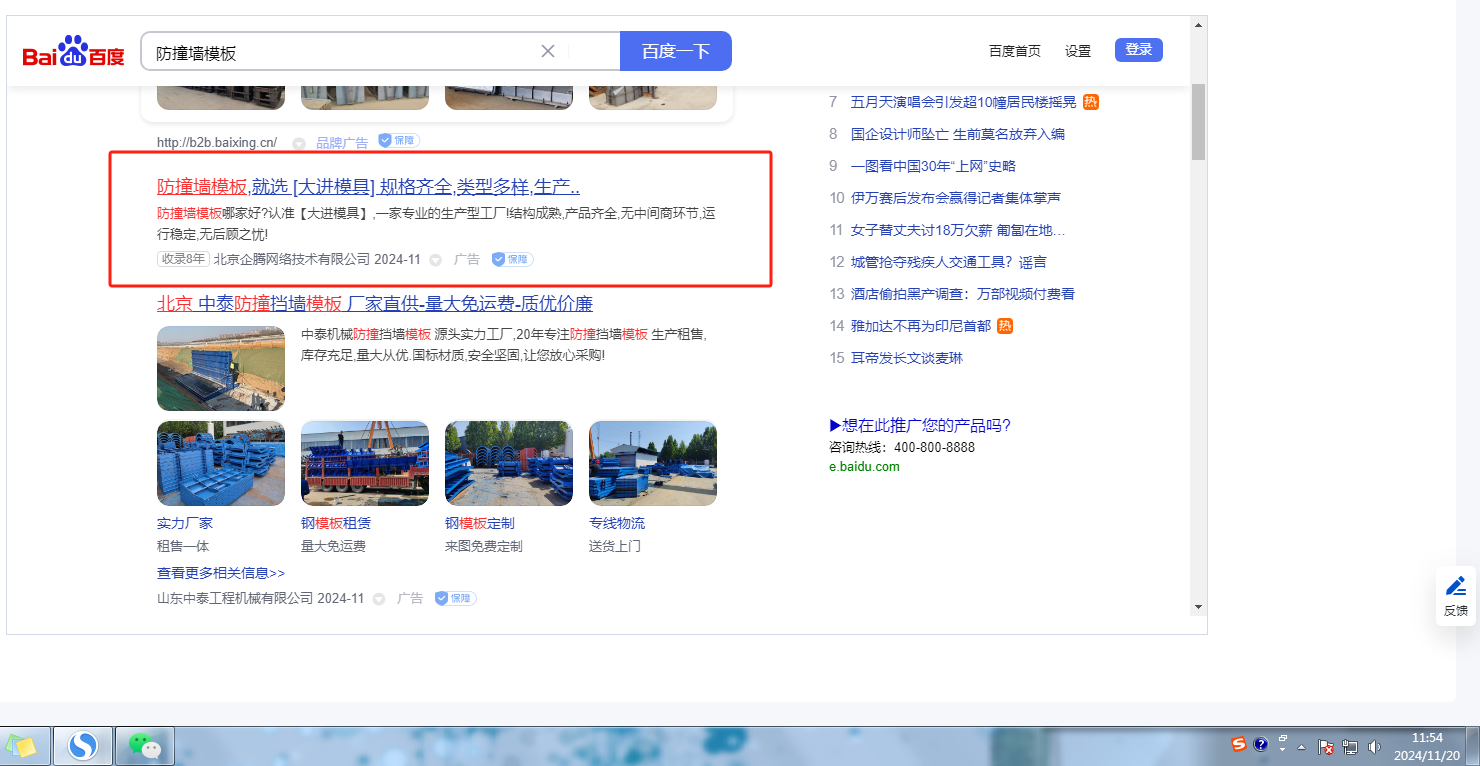Open hot search 城管抢夺残疾人交通工具？谣言

948,262
